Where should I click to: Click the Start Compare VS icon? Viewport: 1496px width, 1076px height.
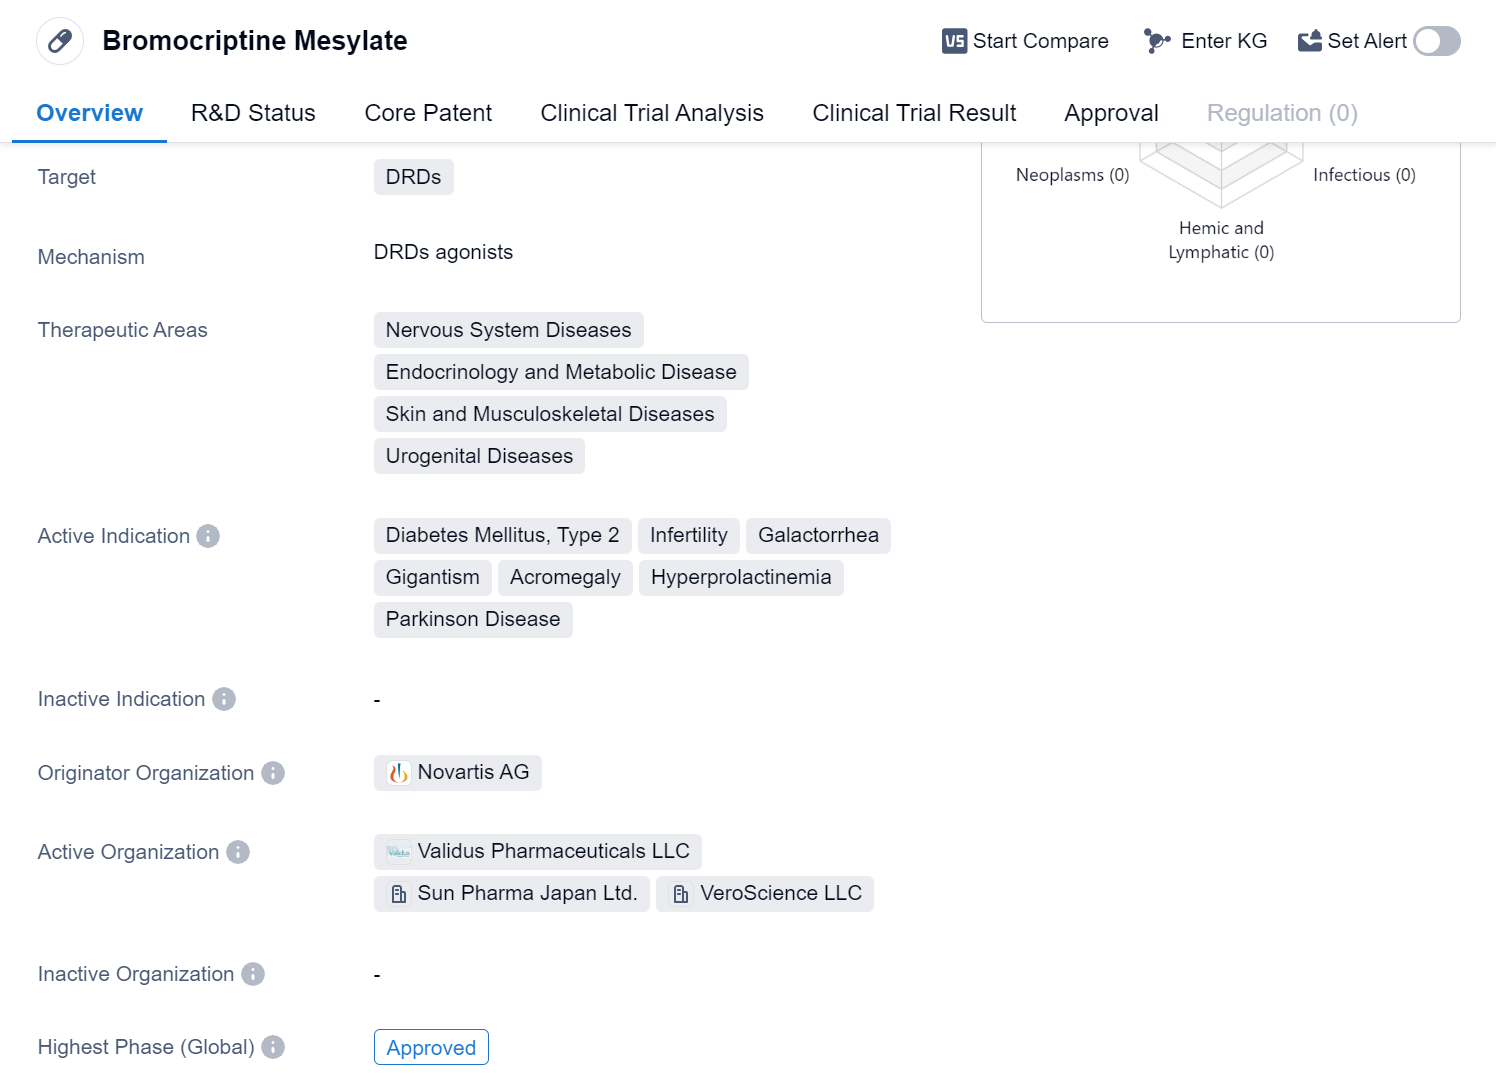pos(954,41)
